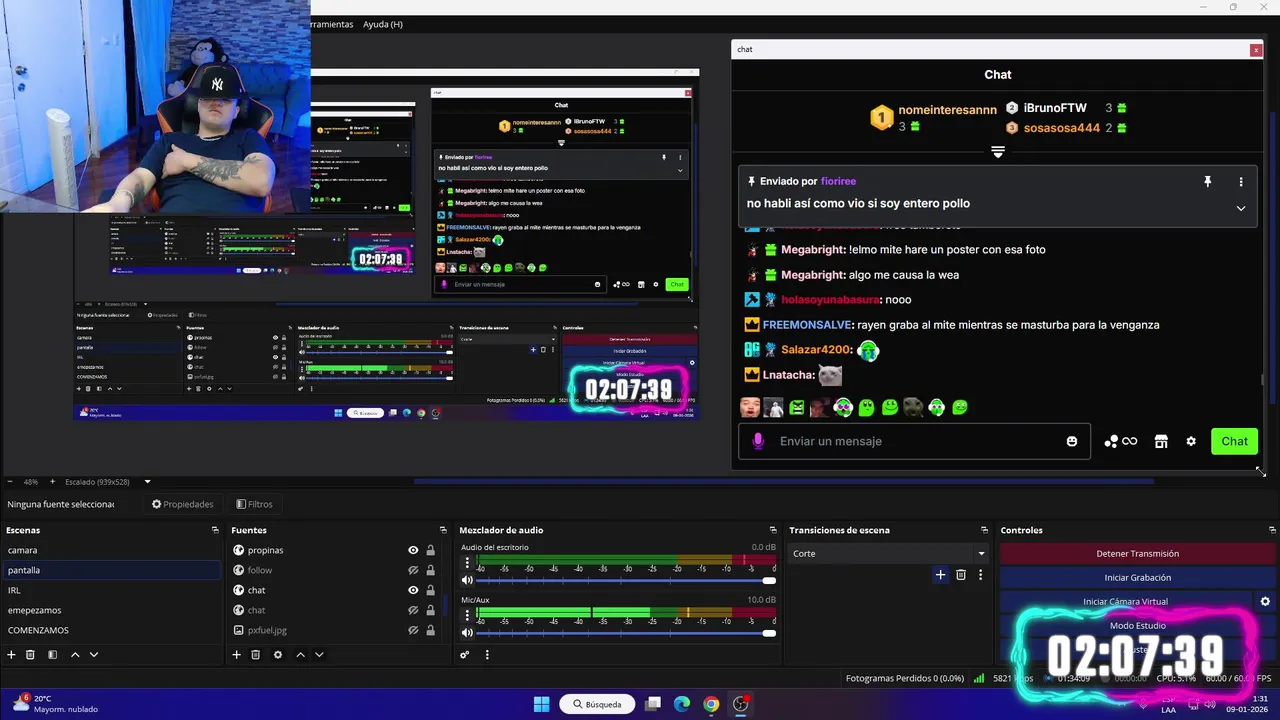Open Chrome in the Windows taskbar
Viewport: 1280px width, 720px height.
click(711, 704)
